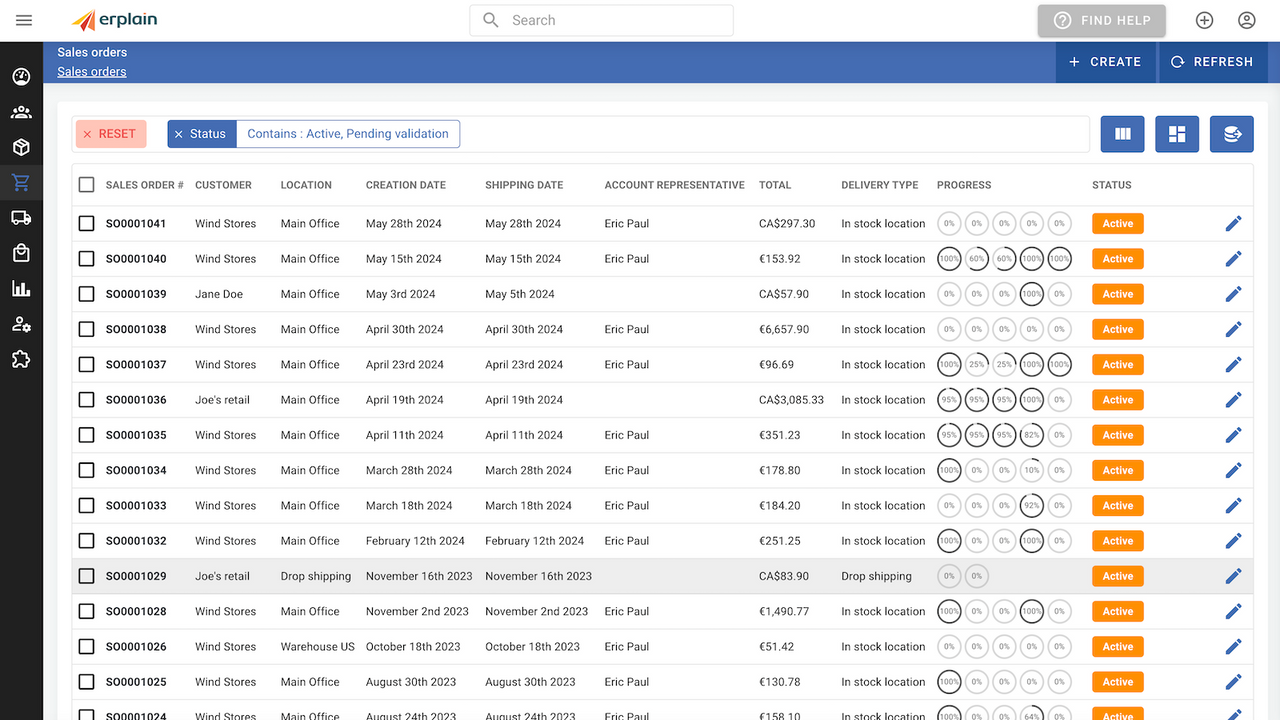Viewport: 1280px width, 720px height.
Task: Click the erplain logo
Action: (115, 20)
